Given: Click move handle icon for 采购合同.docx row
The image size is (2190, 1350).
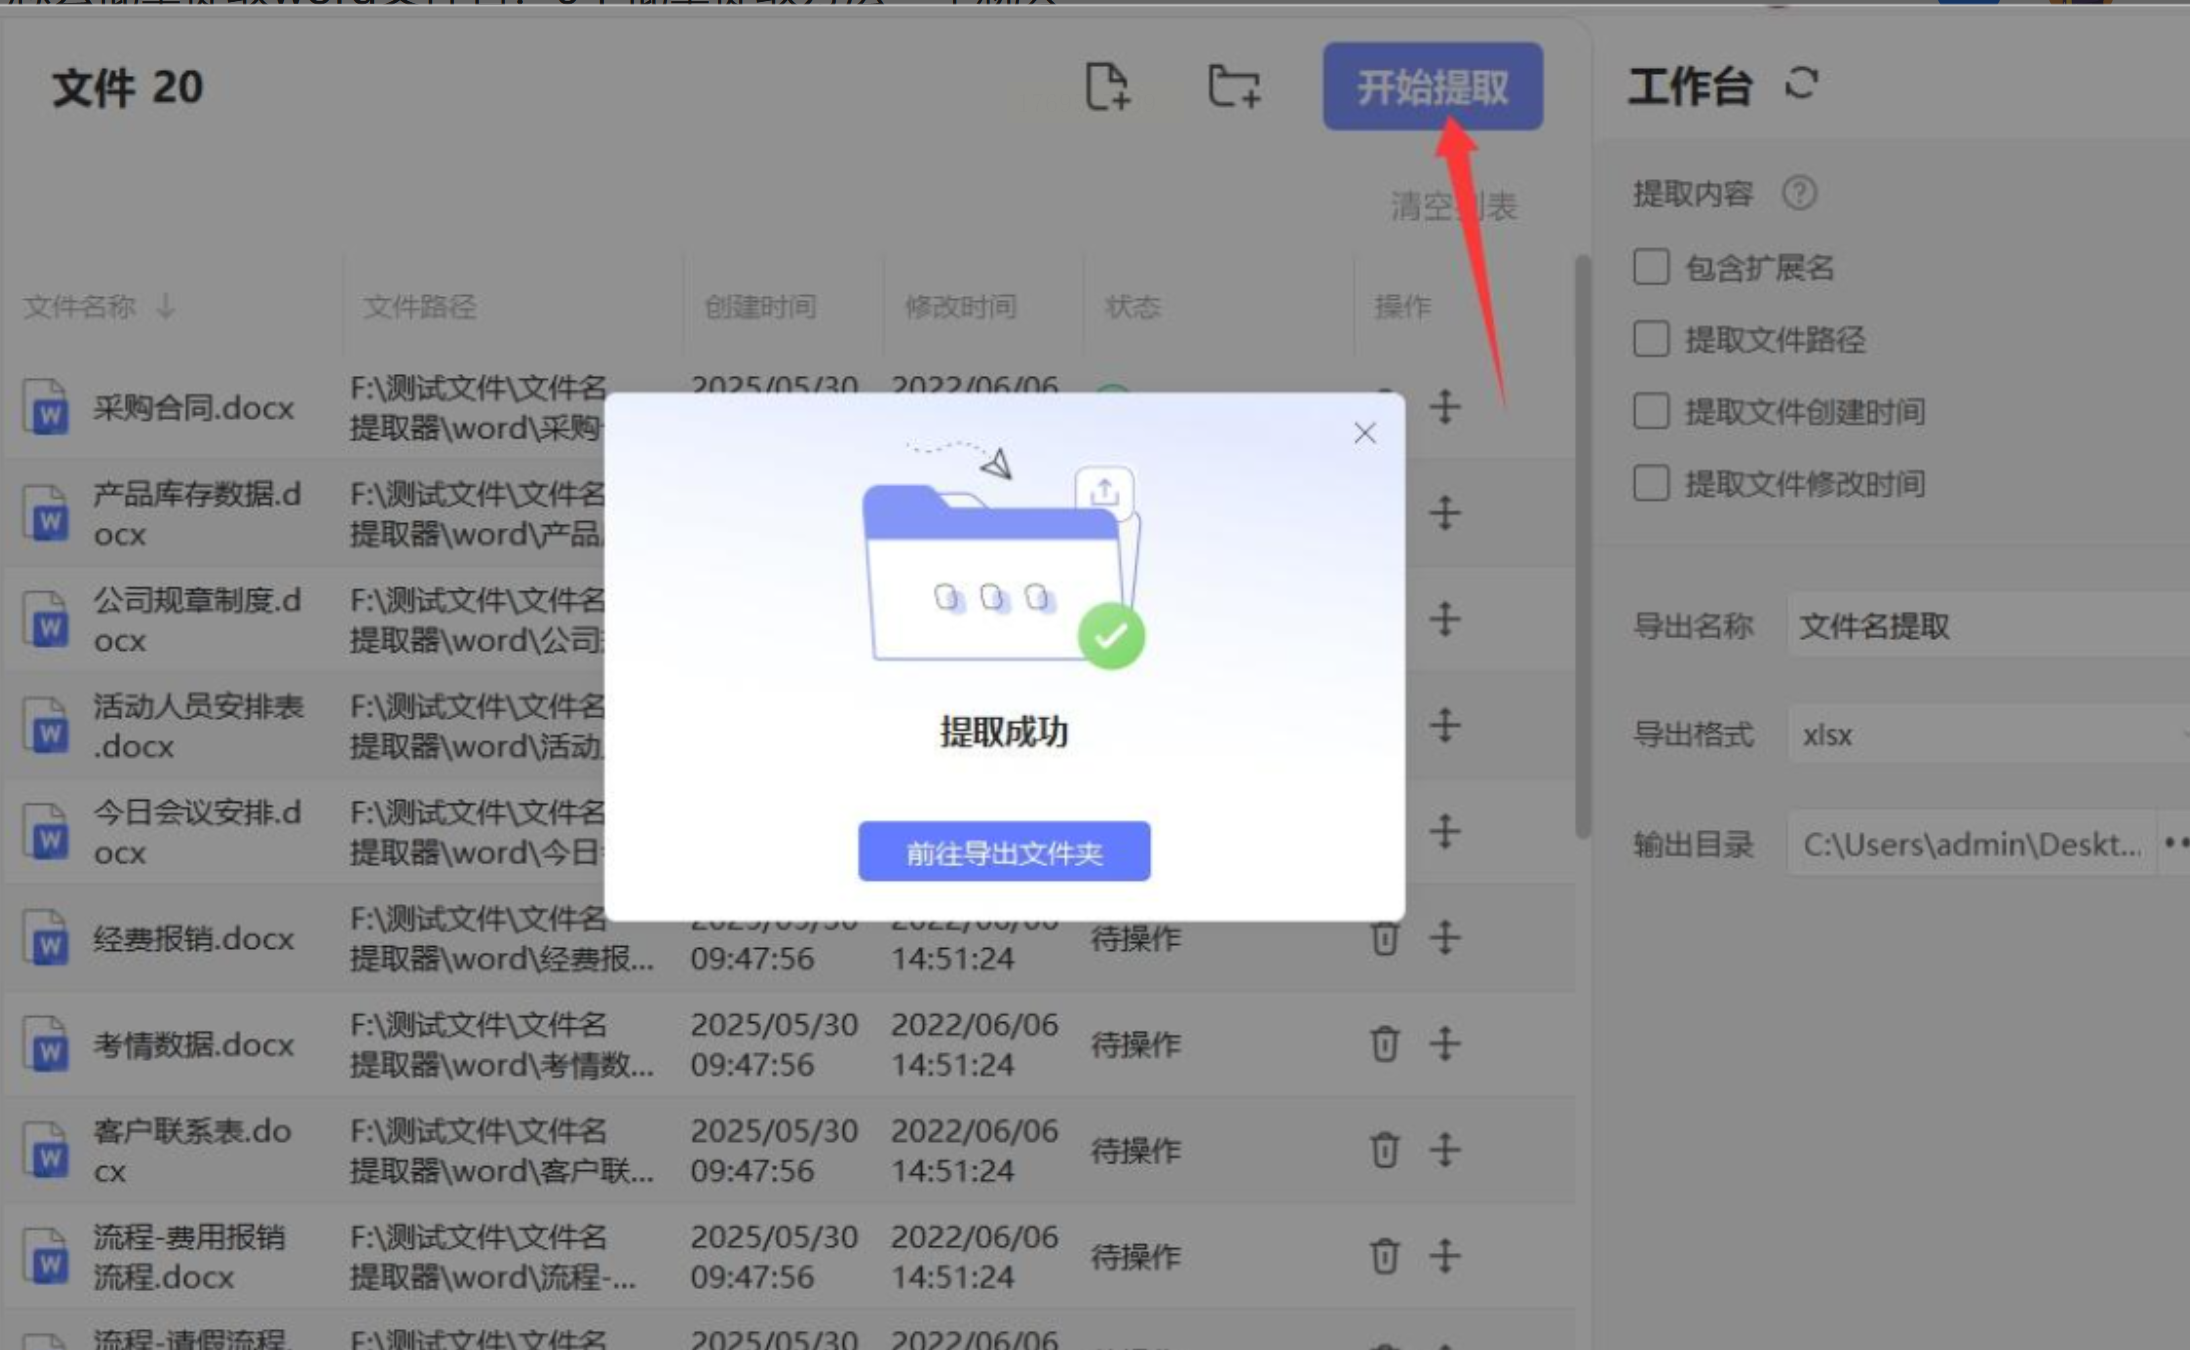Looking at the screenshot, I should click(1445, 407).
